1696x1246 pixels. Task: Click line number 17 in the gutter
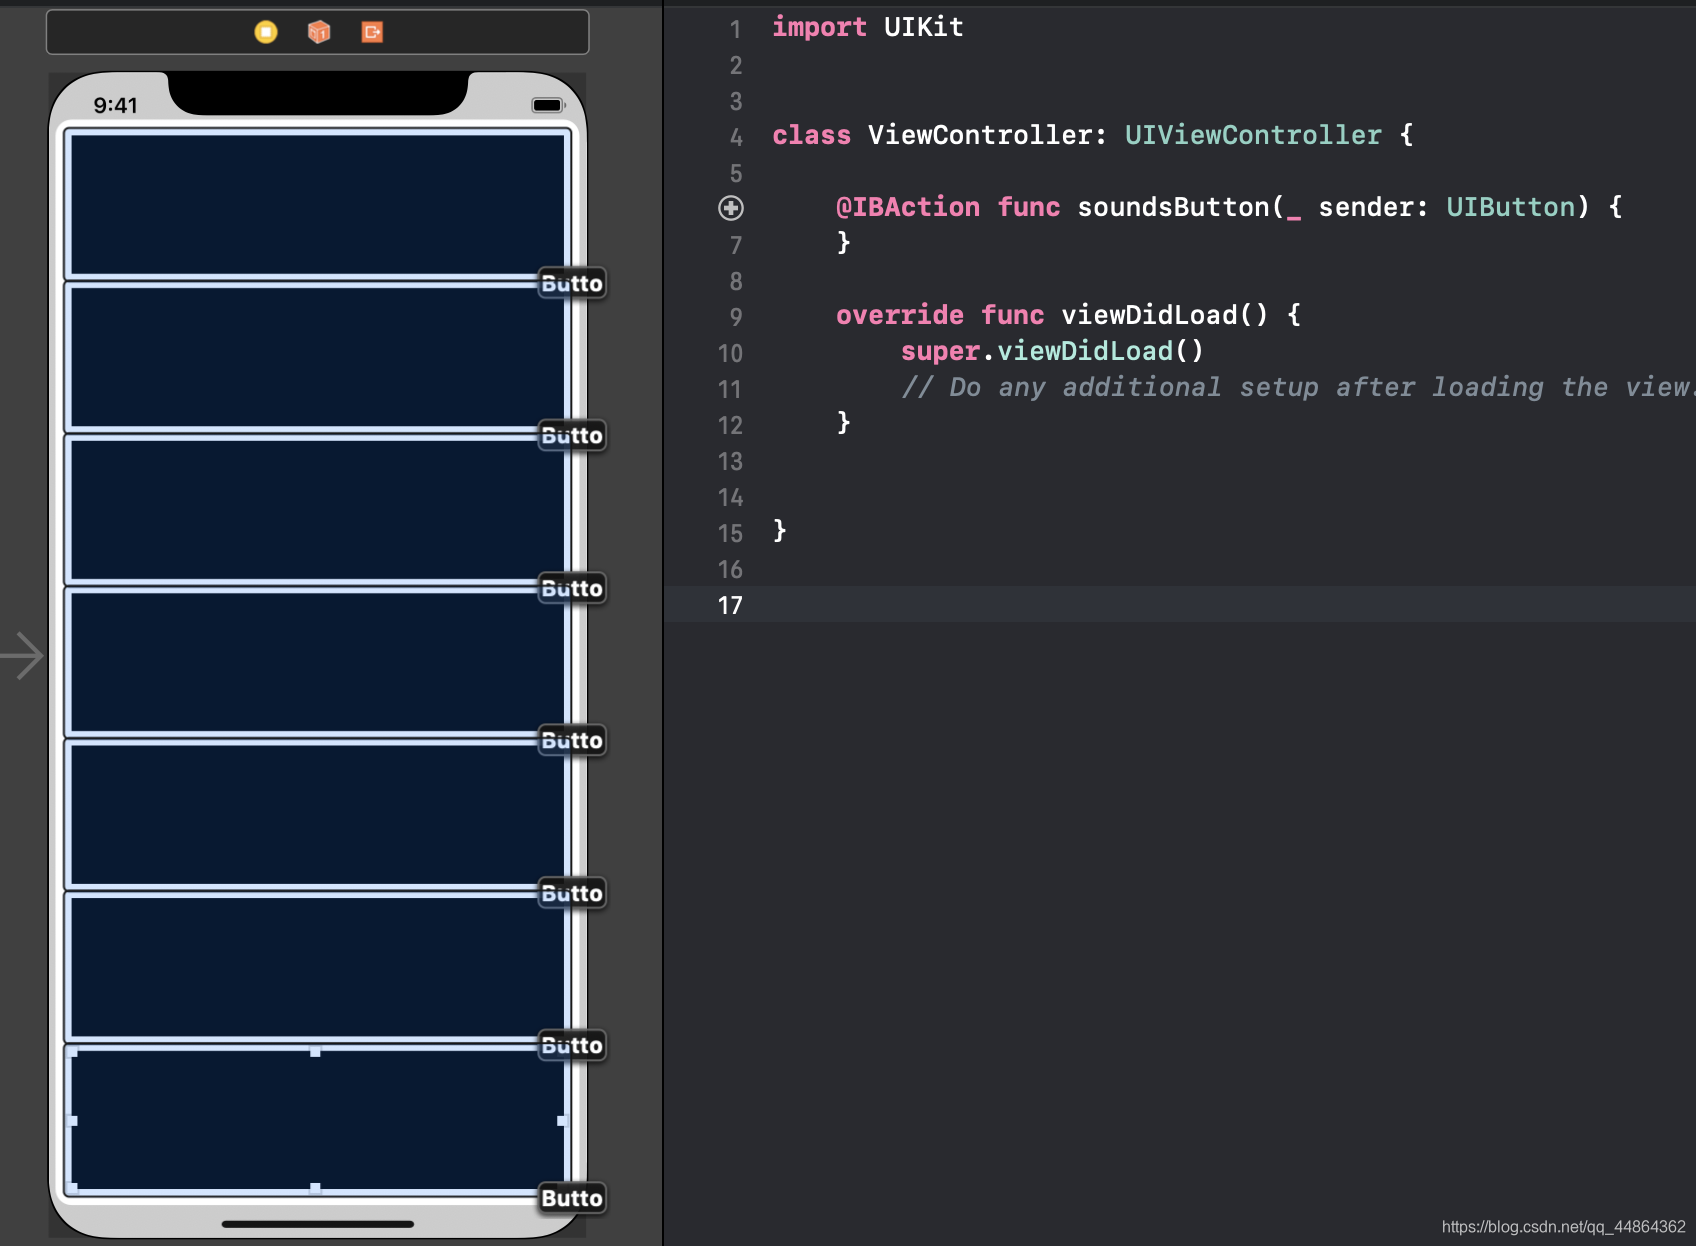[730, 605]
